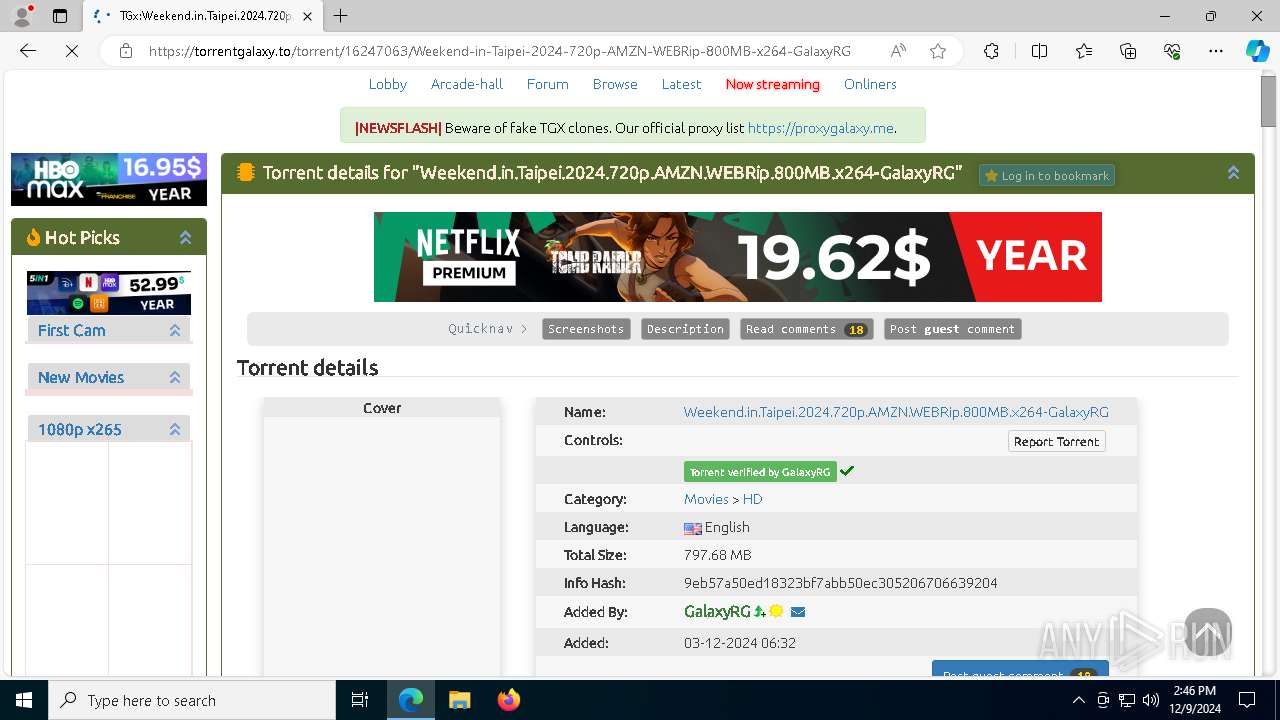Close the Weekend in Taipei tab
This screenshot has height=720, width=1280.
pyautogui.click(x=308, y=16)
